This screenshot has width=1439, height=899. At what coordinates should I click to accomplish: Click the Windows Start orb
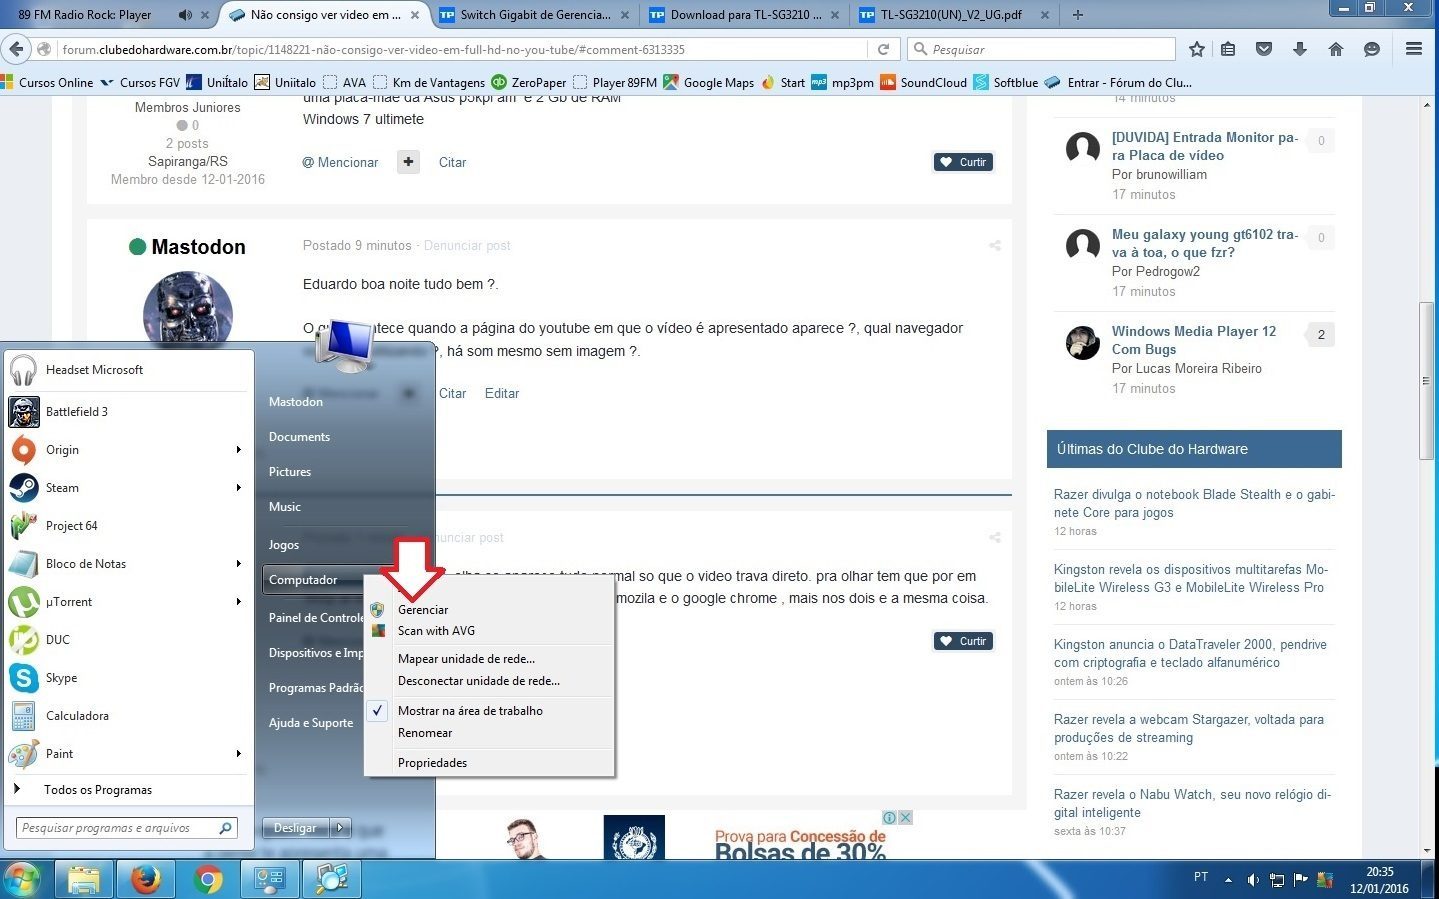(22, 880)
